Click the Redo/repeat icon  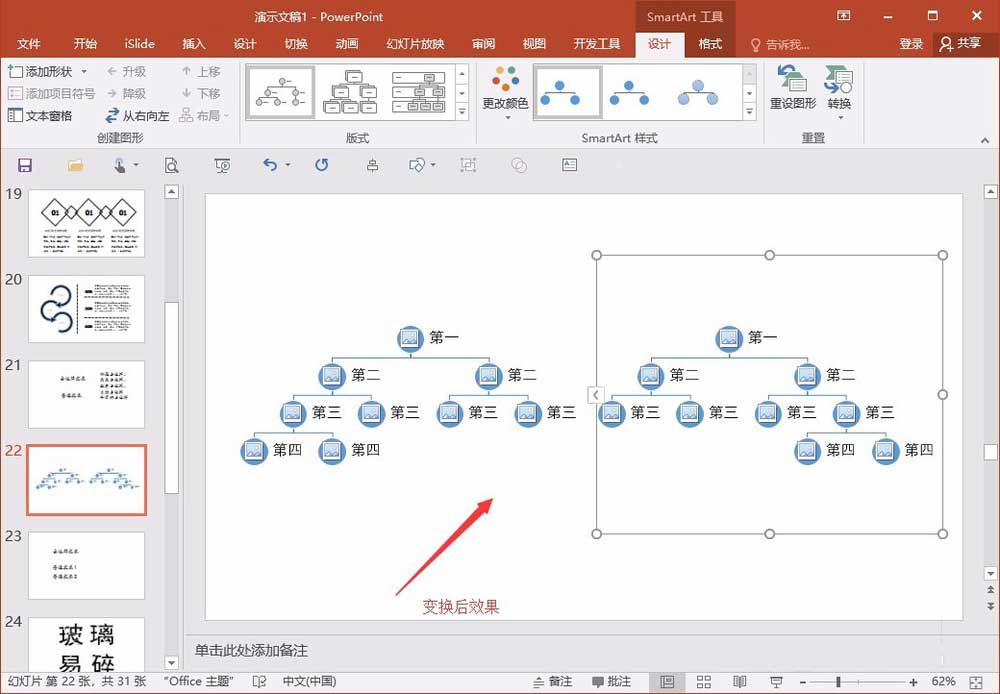pos(321,165)
